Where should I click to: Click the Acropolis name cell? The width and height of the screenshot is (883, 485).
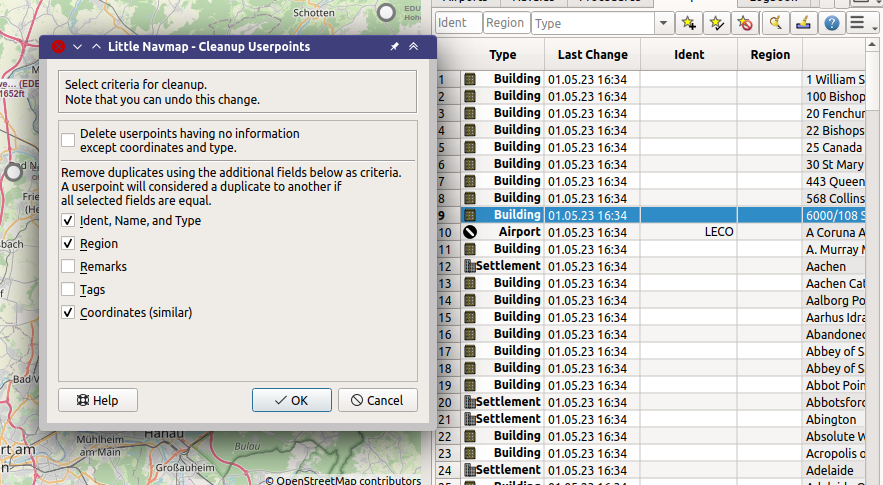pyautogui.click(x=834, y=453)
